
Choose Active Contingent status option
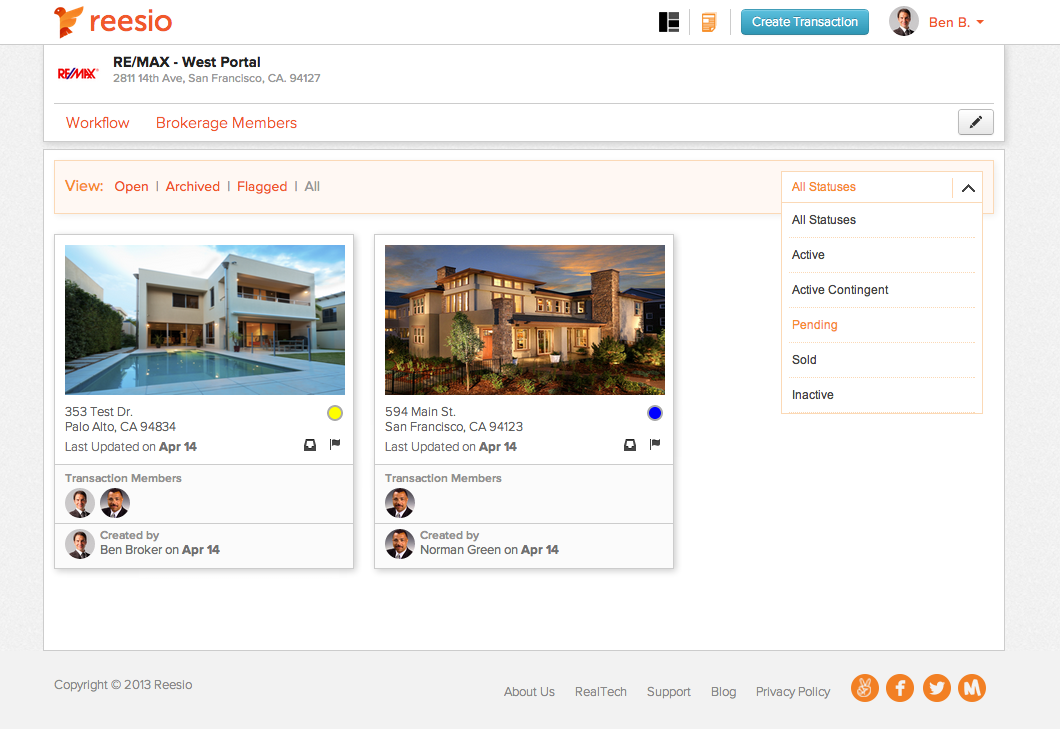point(840,290)
